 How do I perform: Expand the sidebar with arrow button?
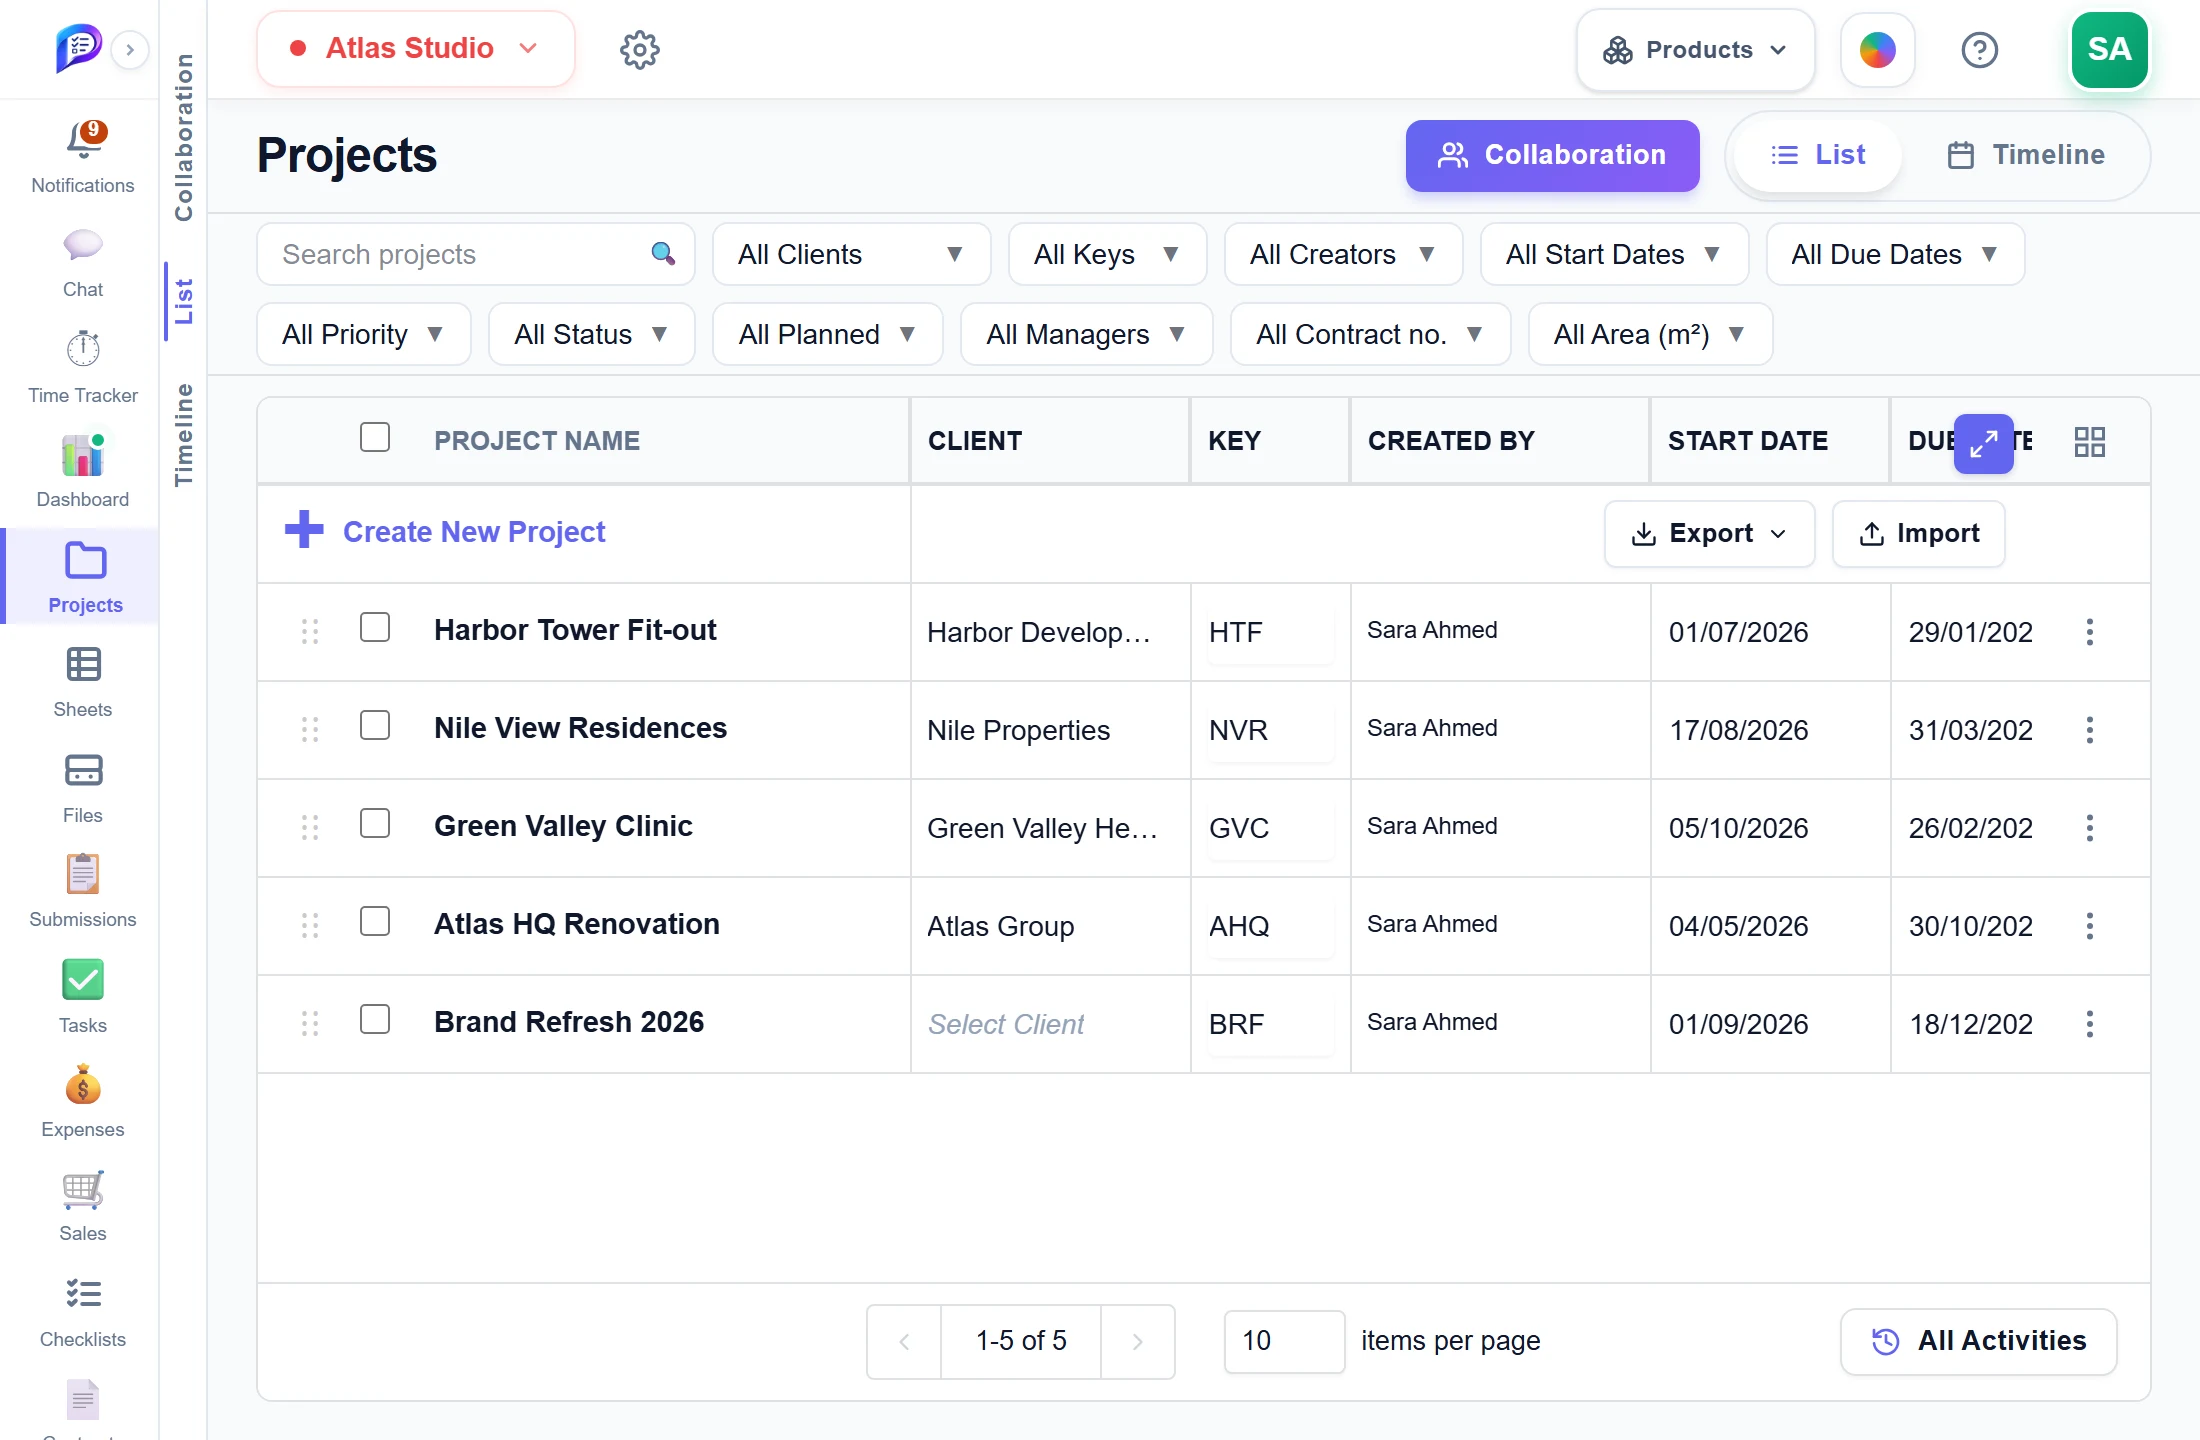pos(130,49)
